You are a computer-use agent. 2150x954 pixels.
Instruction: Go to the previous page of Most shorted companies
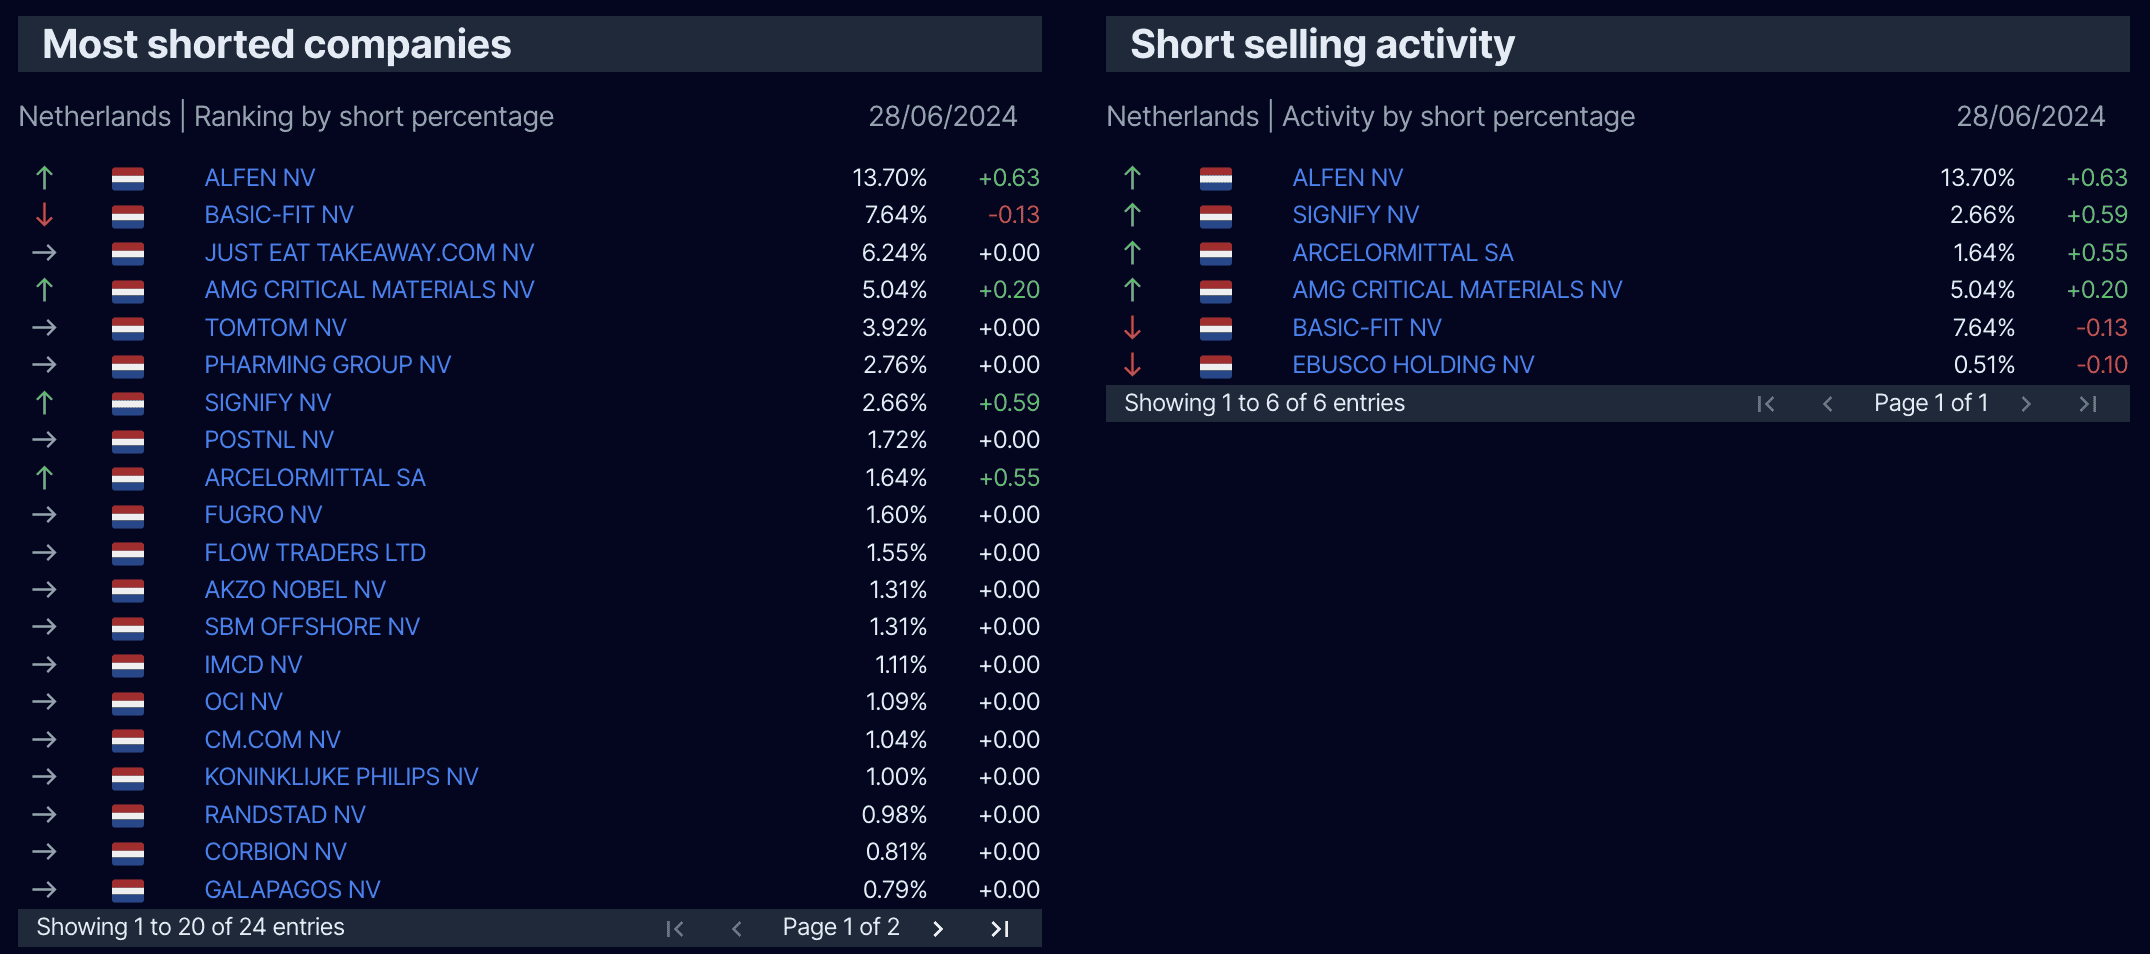point(737,929)
